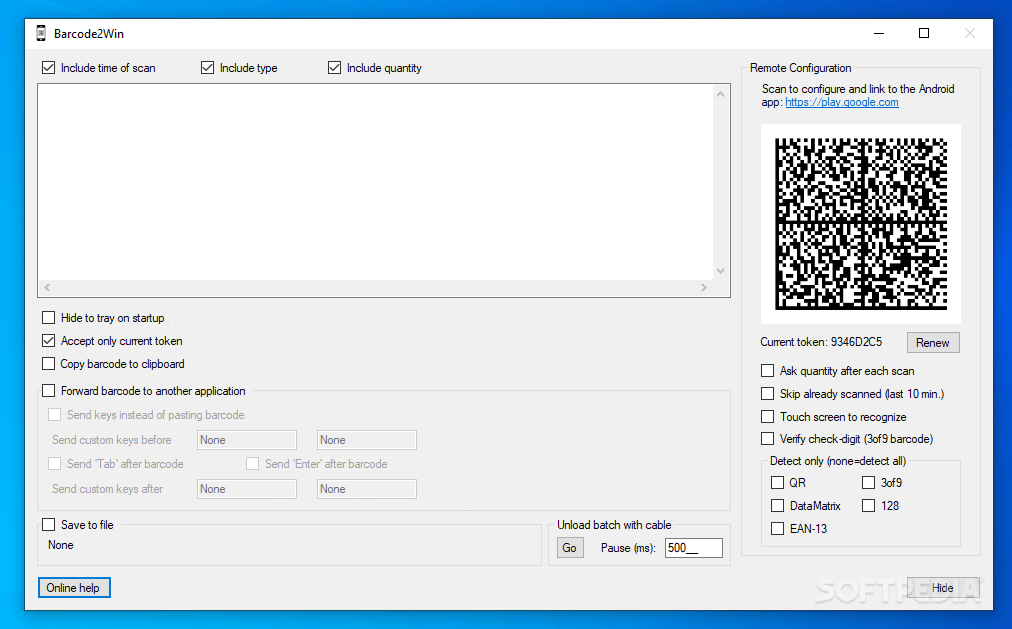Enable Ask quantity after each scan
1012x629 pixels.
coord(767,370)
